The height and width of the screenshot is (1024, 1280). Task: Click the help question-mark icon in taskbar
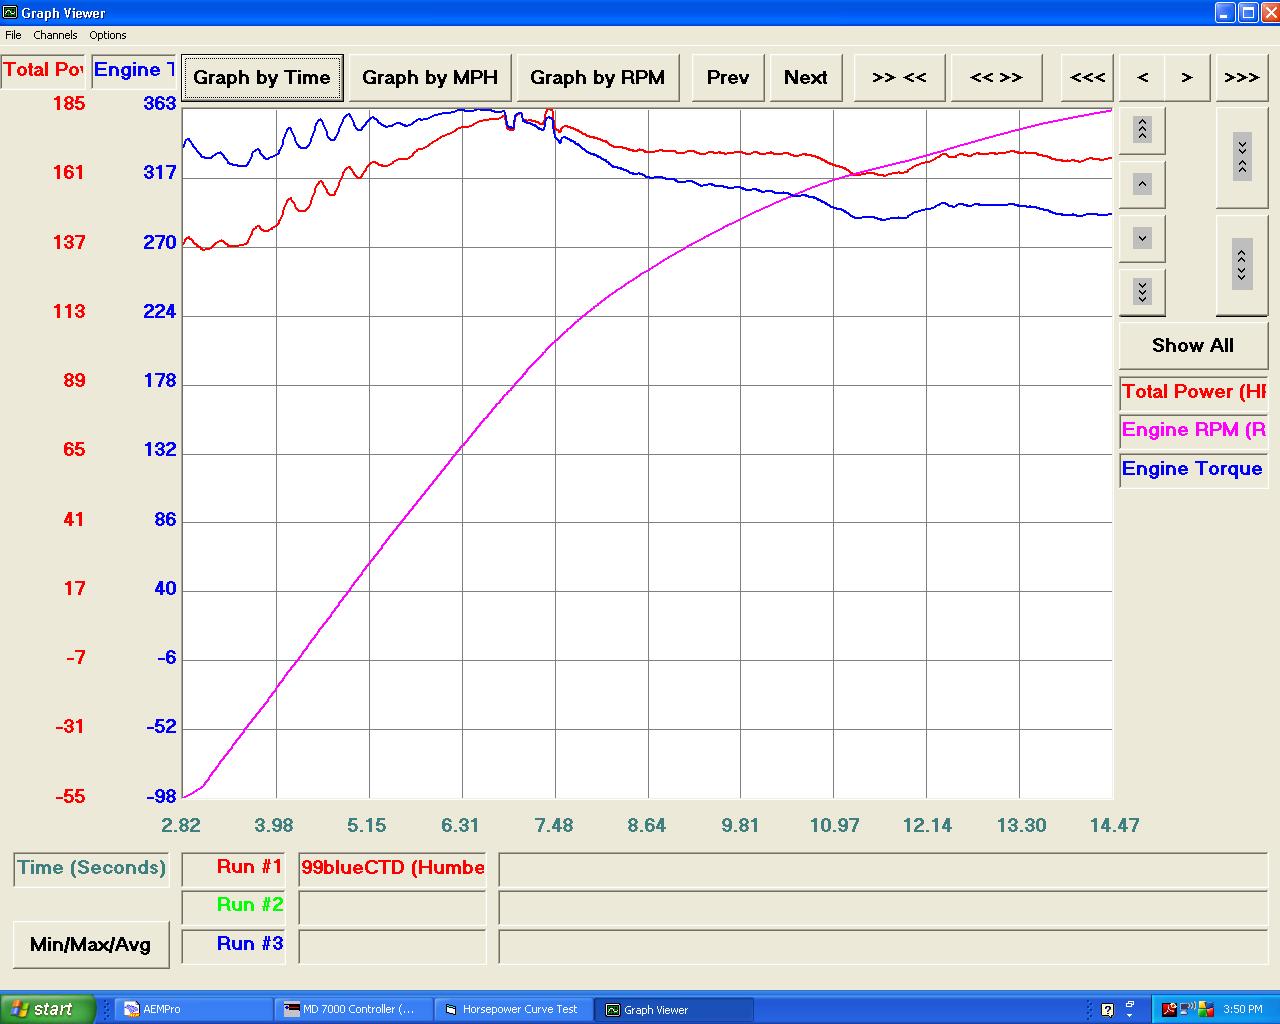pyautogui.click(x=1107, y=1010)
